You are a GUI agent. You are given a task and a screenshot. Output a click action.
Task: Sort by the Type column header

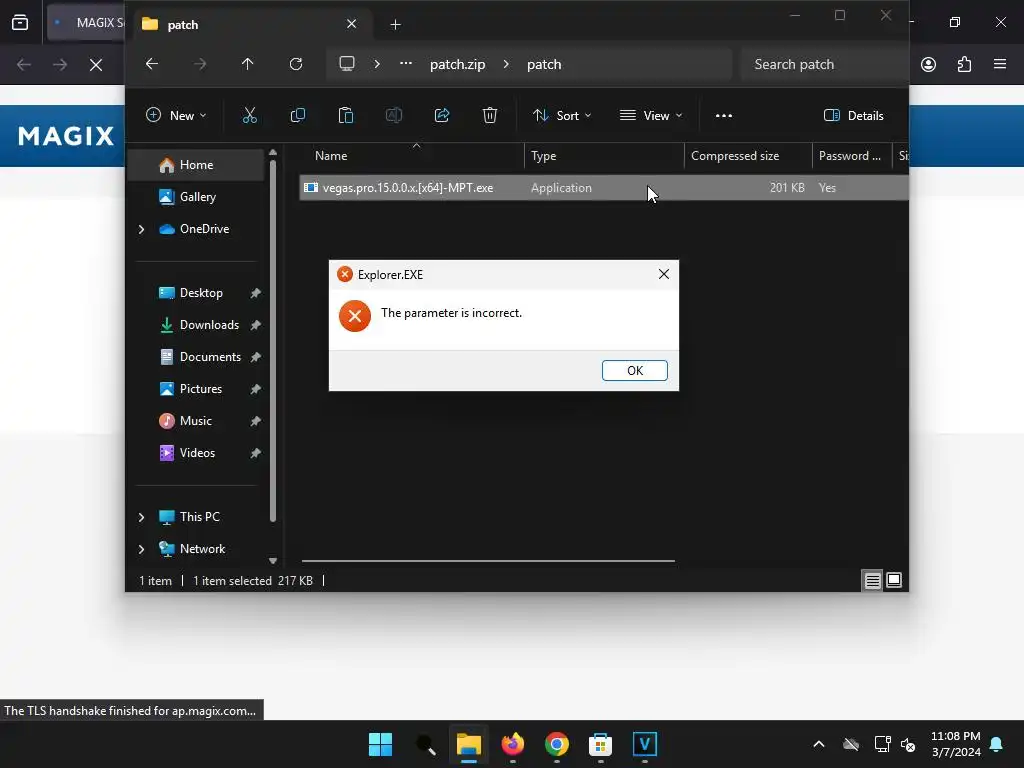(604, 155)
